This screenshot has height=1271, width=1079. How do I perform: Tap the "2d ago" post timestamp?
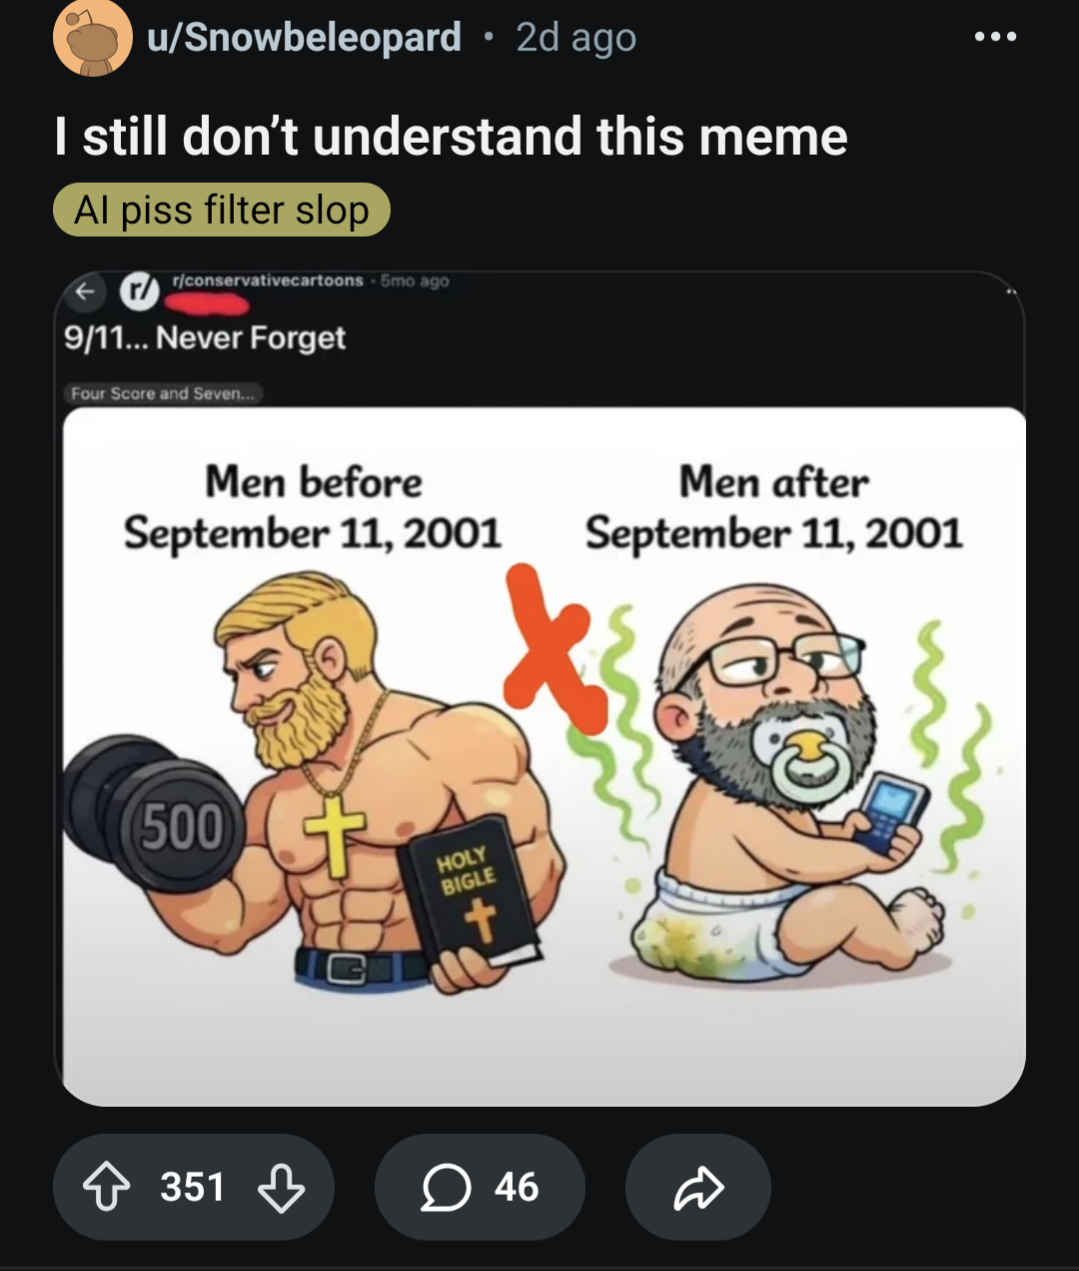(x=576, y=37)
